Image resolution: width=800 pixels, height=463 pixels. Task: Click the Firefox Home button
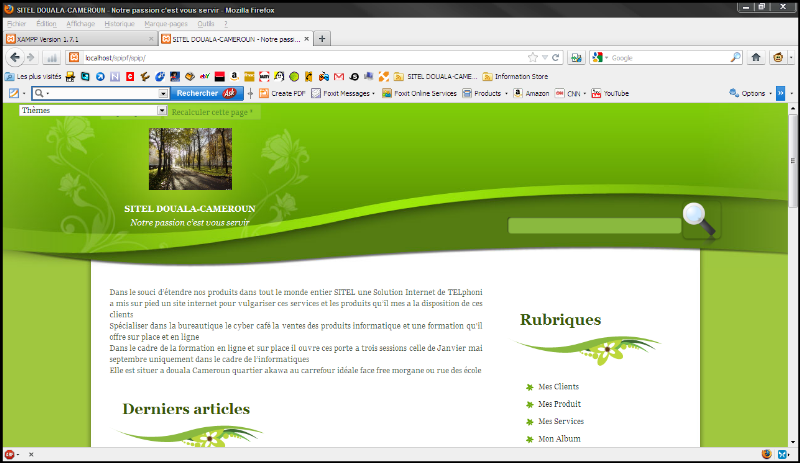pyautogui.click(x=756, y=57)
